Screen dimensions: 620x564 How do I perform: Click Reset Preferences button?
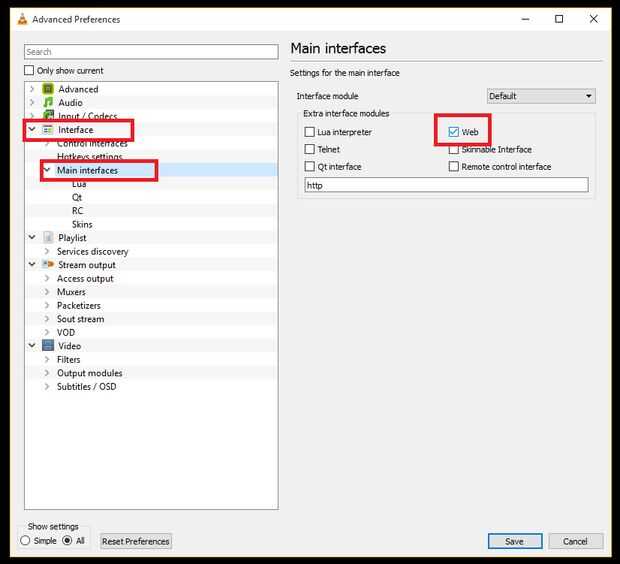pyautogui.click(x=136, y=541)
